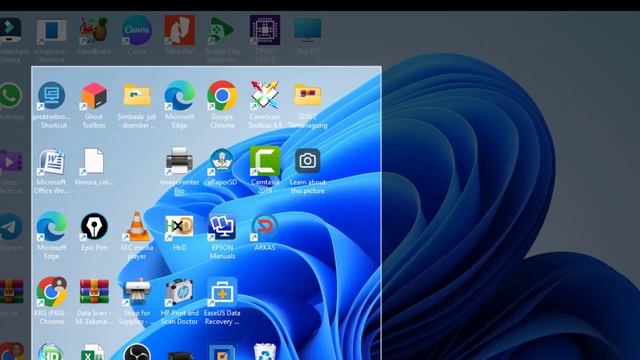Open the VLC media player shortcut

137,227
